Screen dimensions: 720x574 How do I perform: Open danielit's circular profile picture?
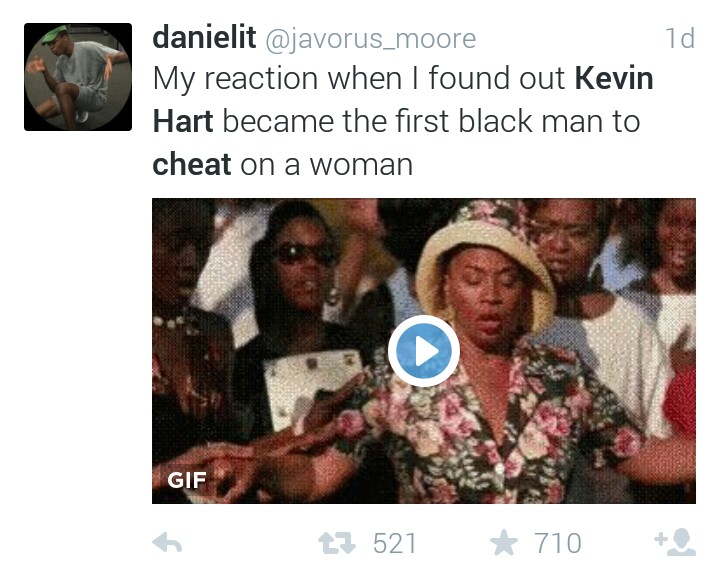pyautogui.click(x=78, y=77)
